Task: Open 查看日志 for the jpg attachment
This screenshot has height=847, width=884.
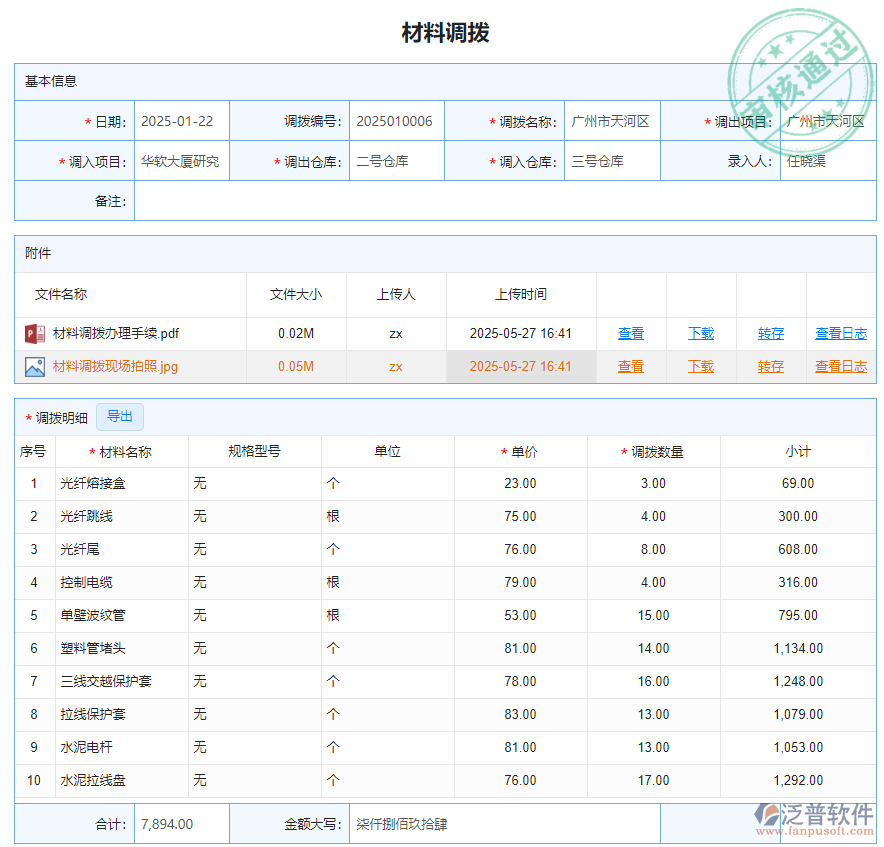Action: [x=840, y=367]
